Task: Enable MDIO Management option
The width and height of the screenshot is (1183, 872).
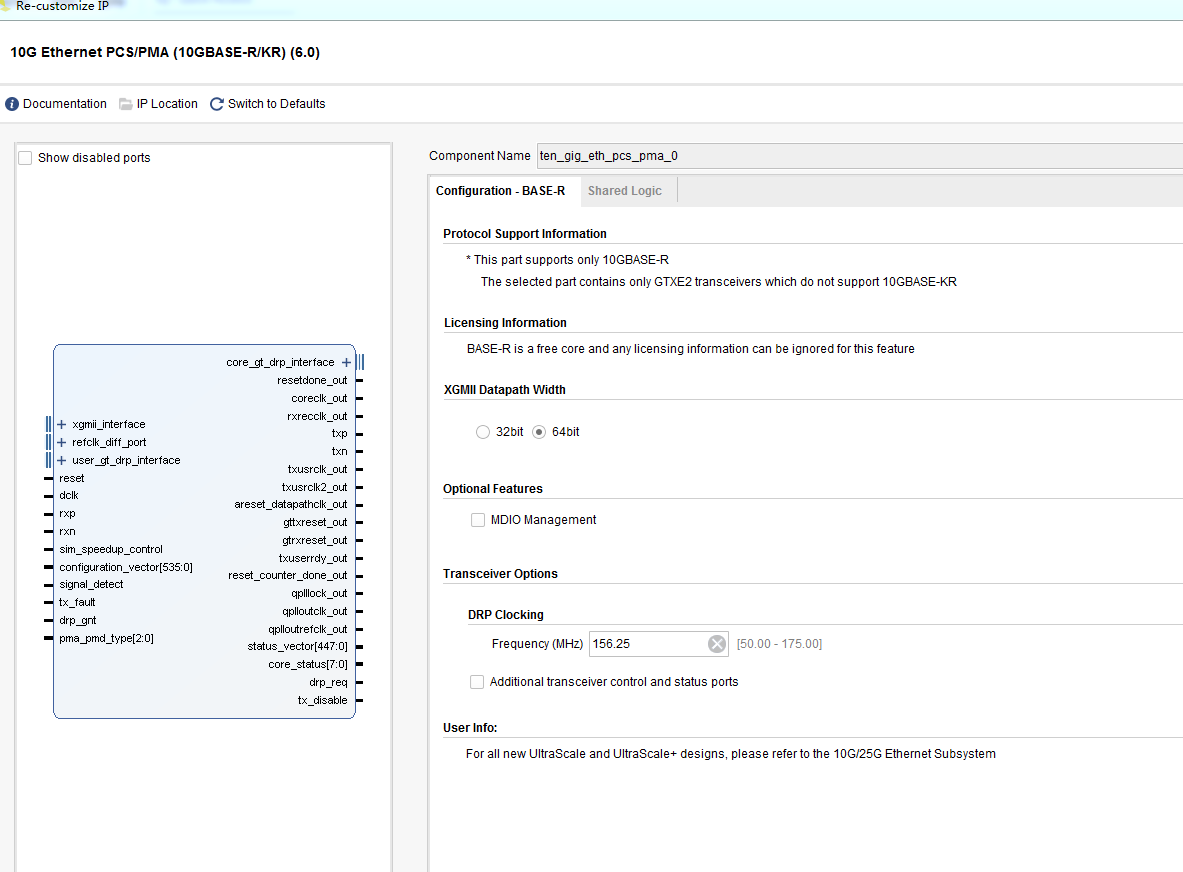Action: [x=478, y=520]
